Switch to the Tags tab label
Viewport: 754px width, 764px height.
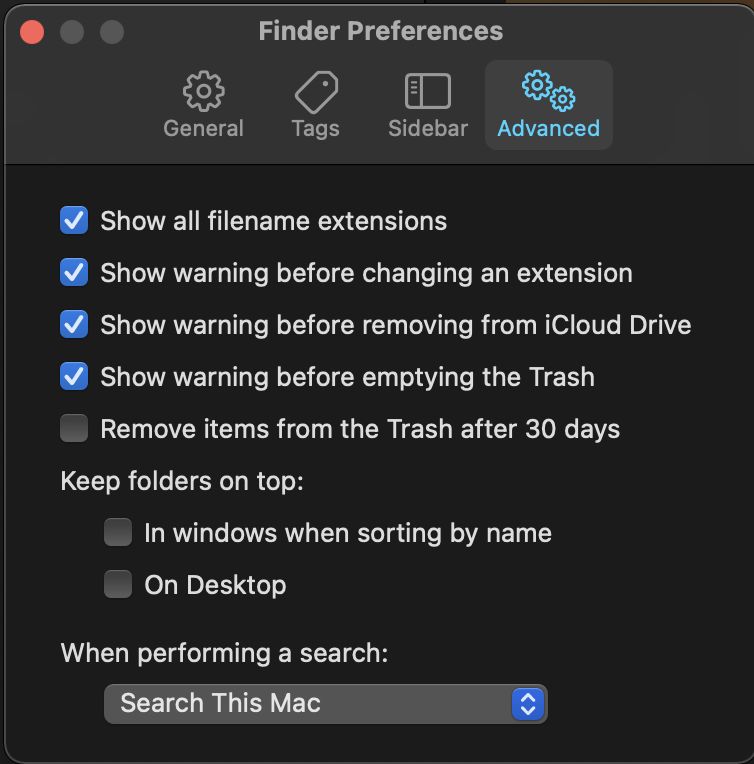point(316,130)
